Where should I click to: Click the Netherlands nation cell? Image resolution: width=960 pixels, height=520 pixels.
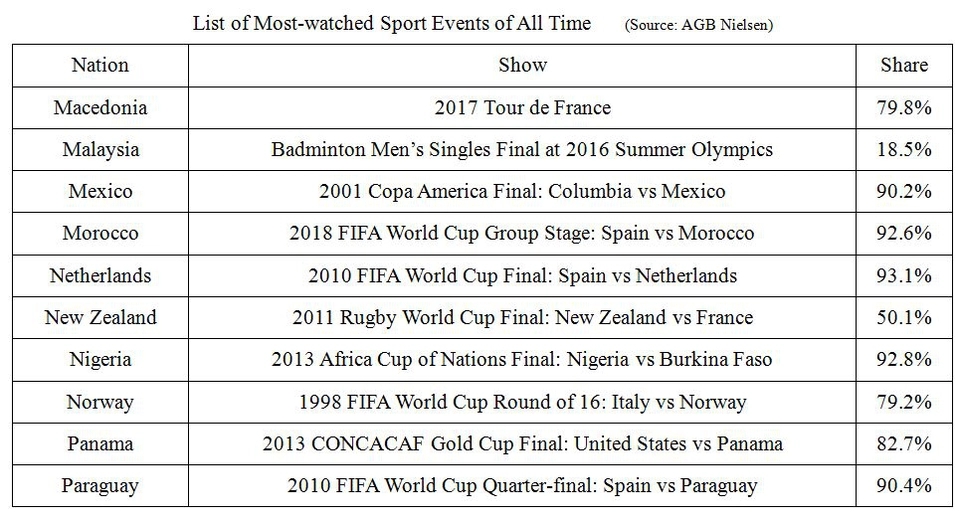click(x=100, y=276)
